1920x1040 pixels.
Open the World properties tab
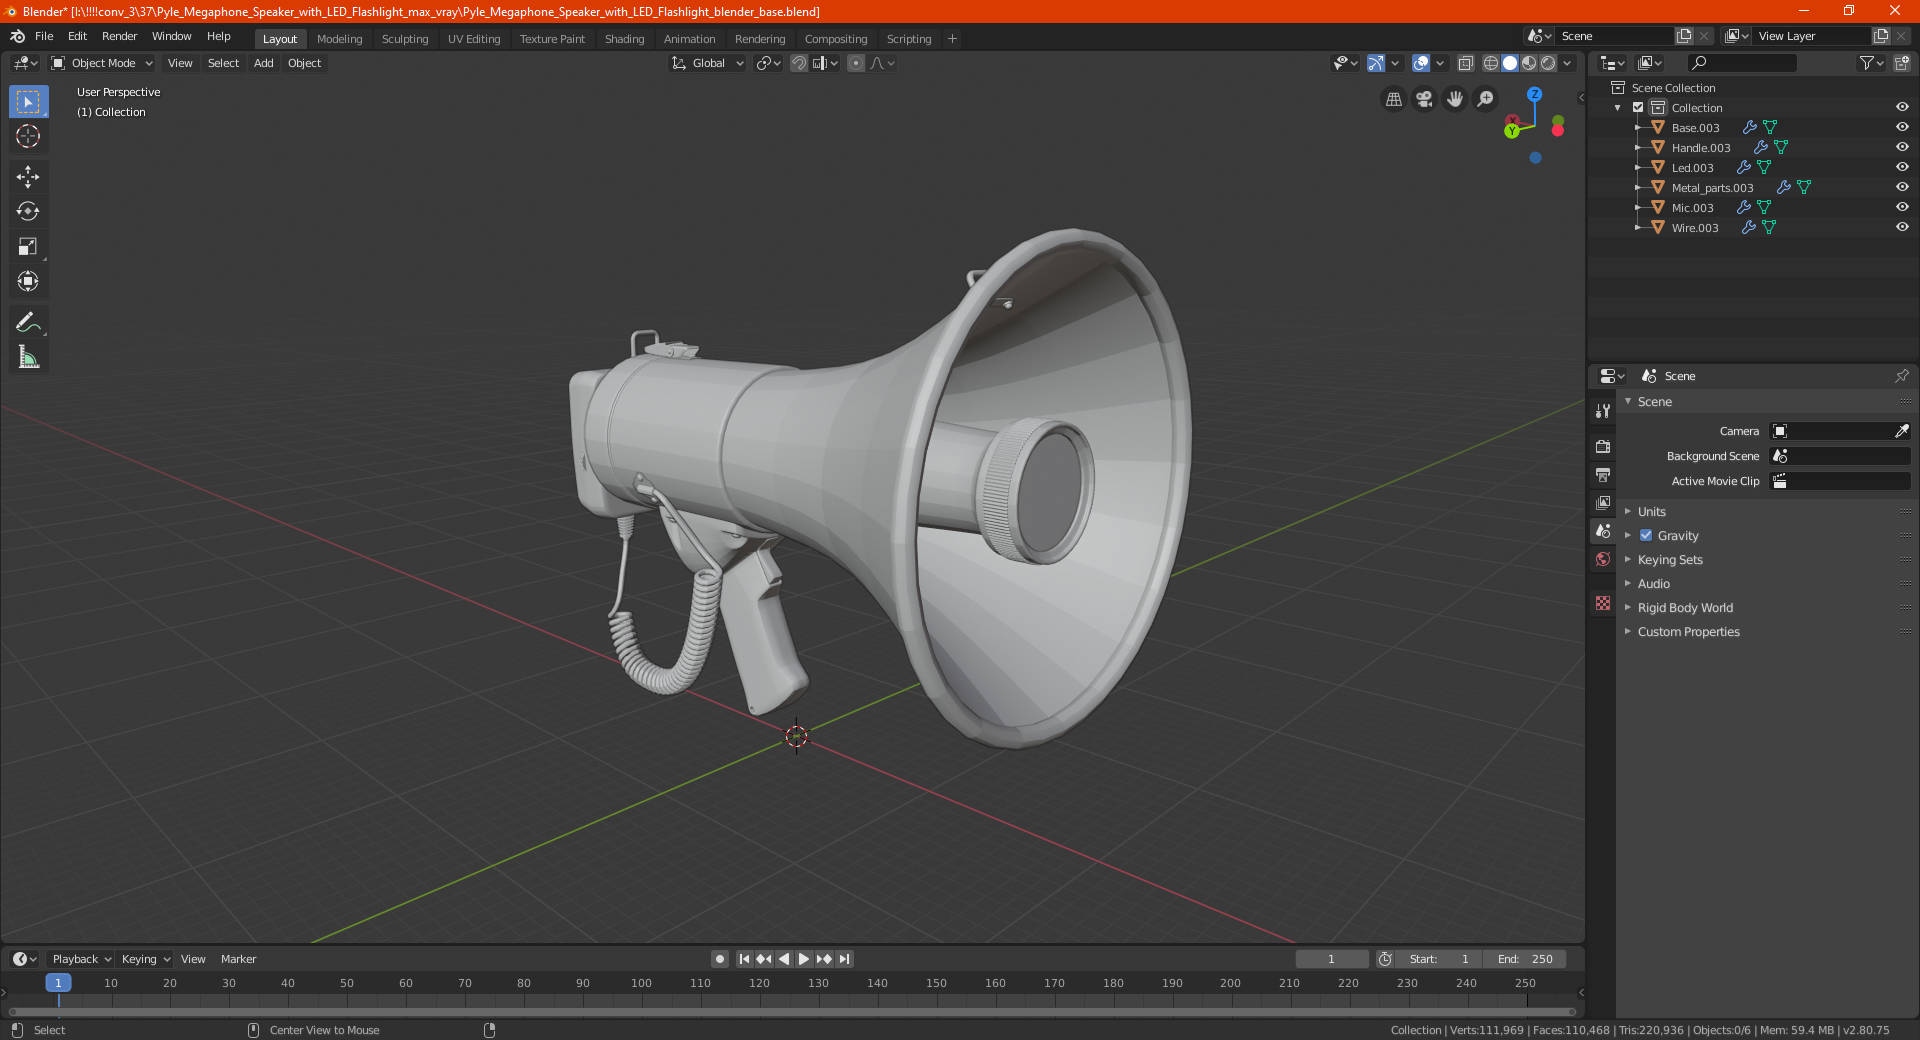pyautogui.click(x=1603, y=559)
